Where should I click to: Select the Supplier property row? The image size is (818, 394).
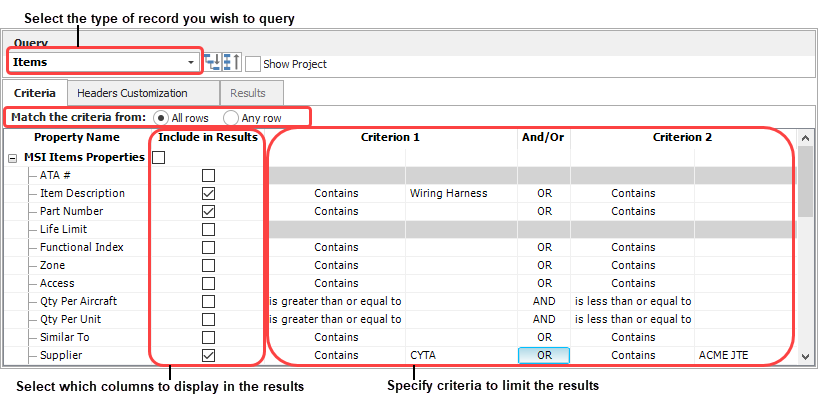tap(61, 355)
